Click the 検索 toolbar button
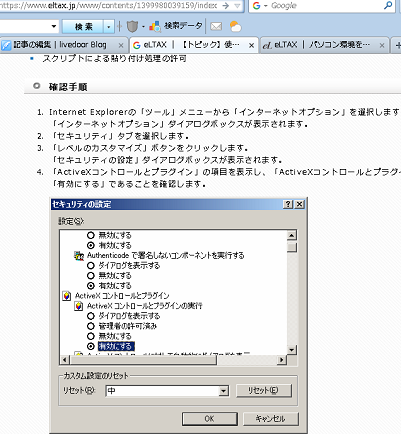Image resolution: width=401 pixels, height=434 pixels. (x=83, y=27)
